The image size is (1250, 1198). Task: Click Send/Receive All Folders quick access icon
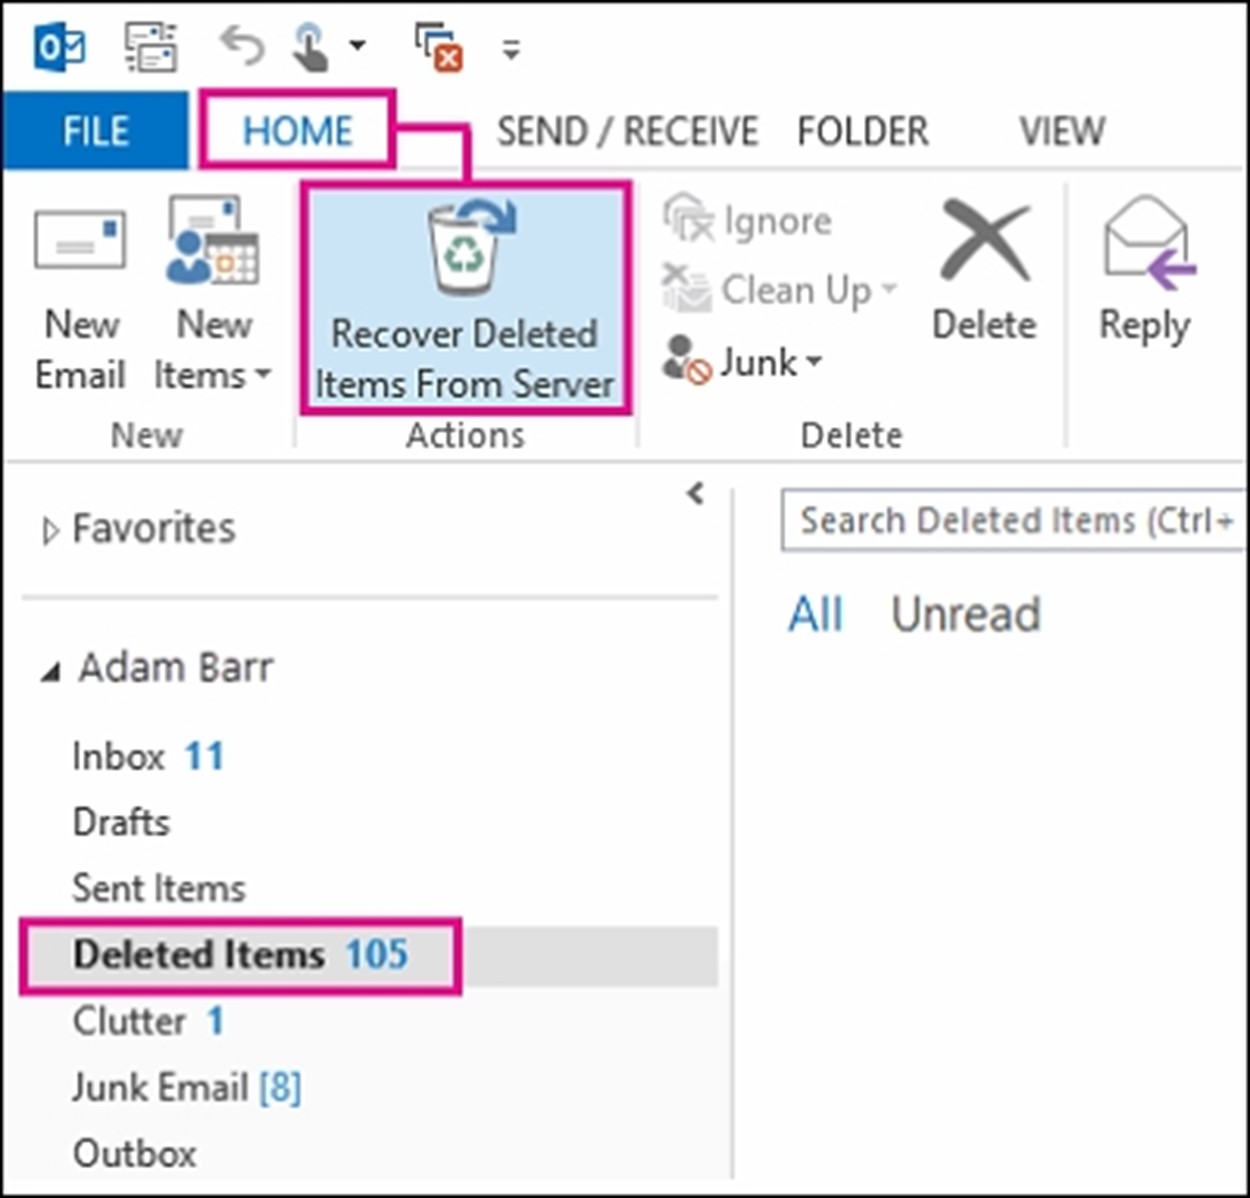151,47
